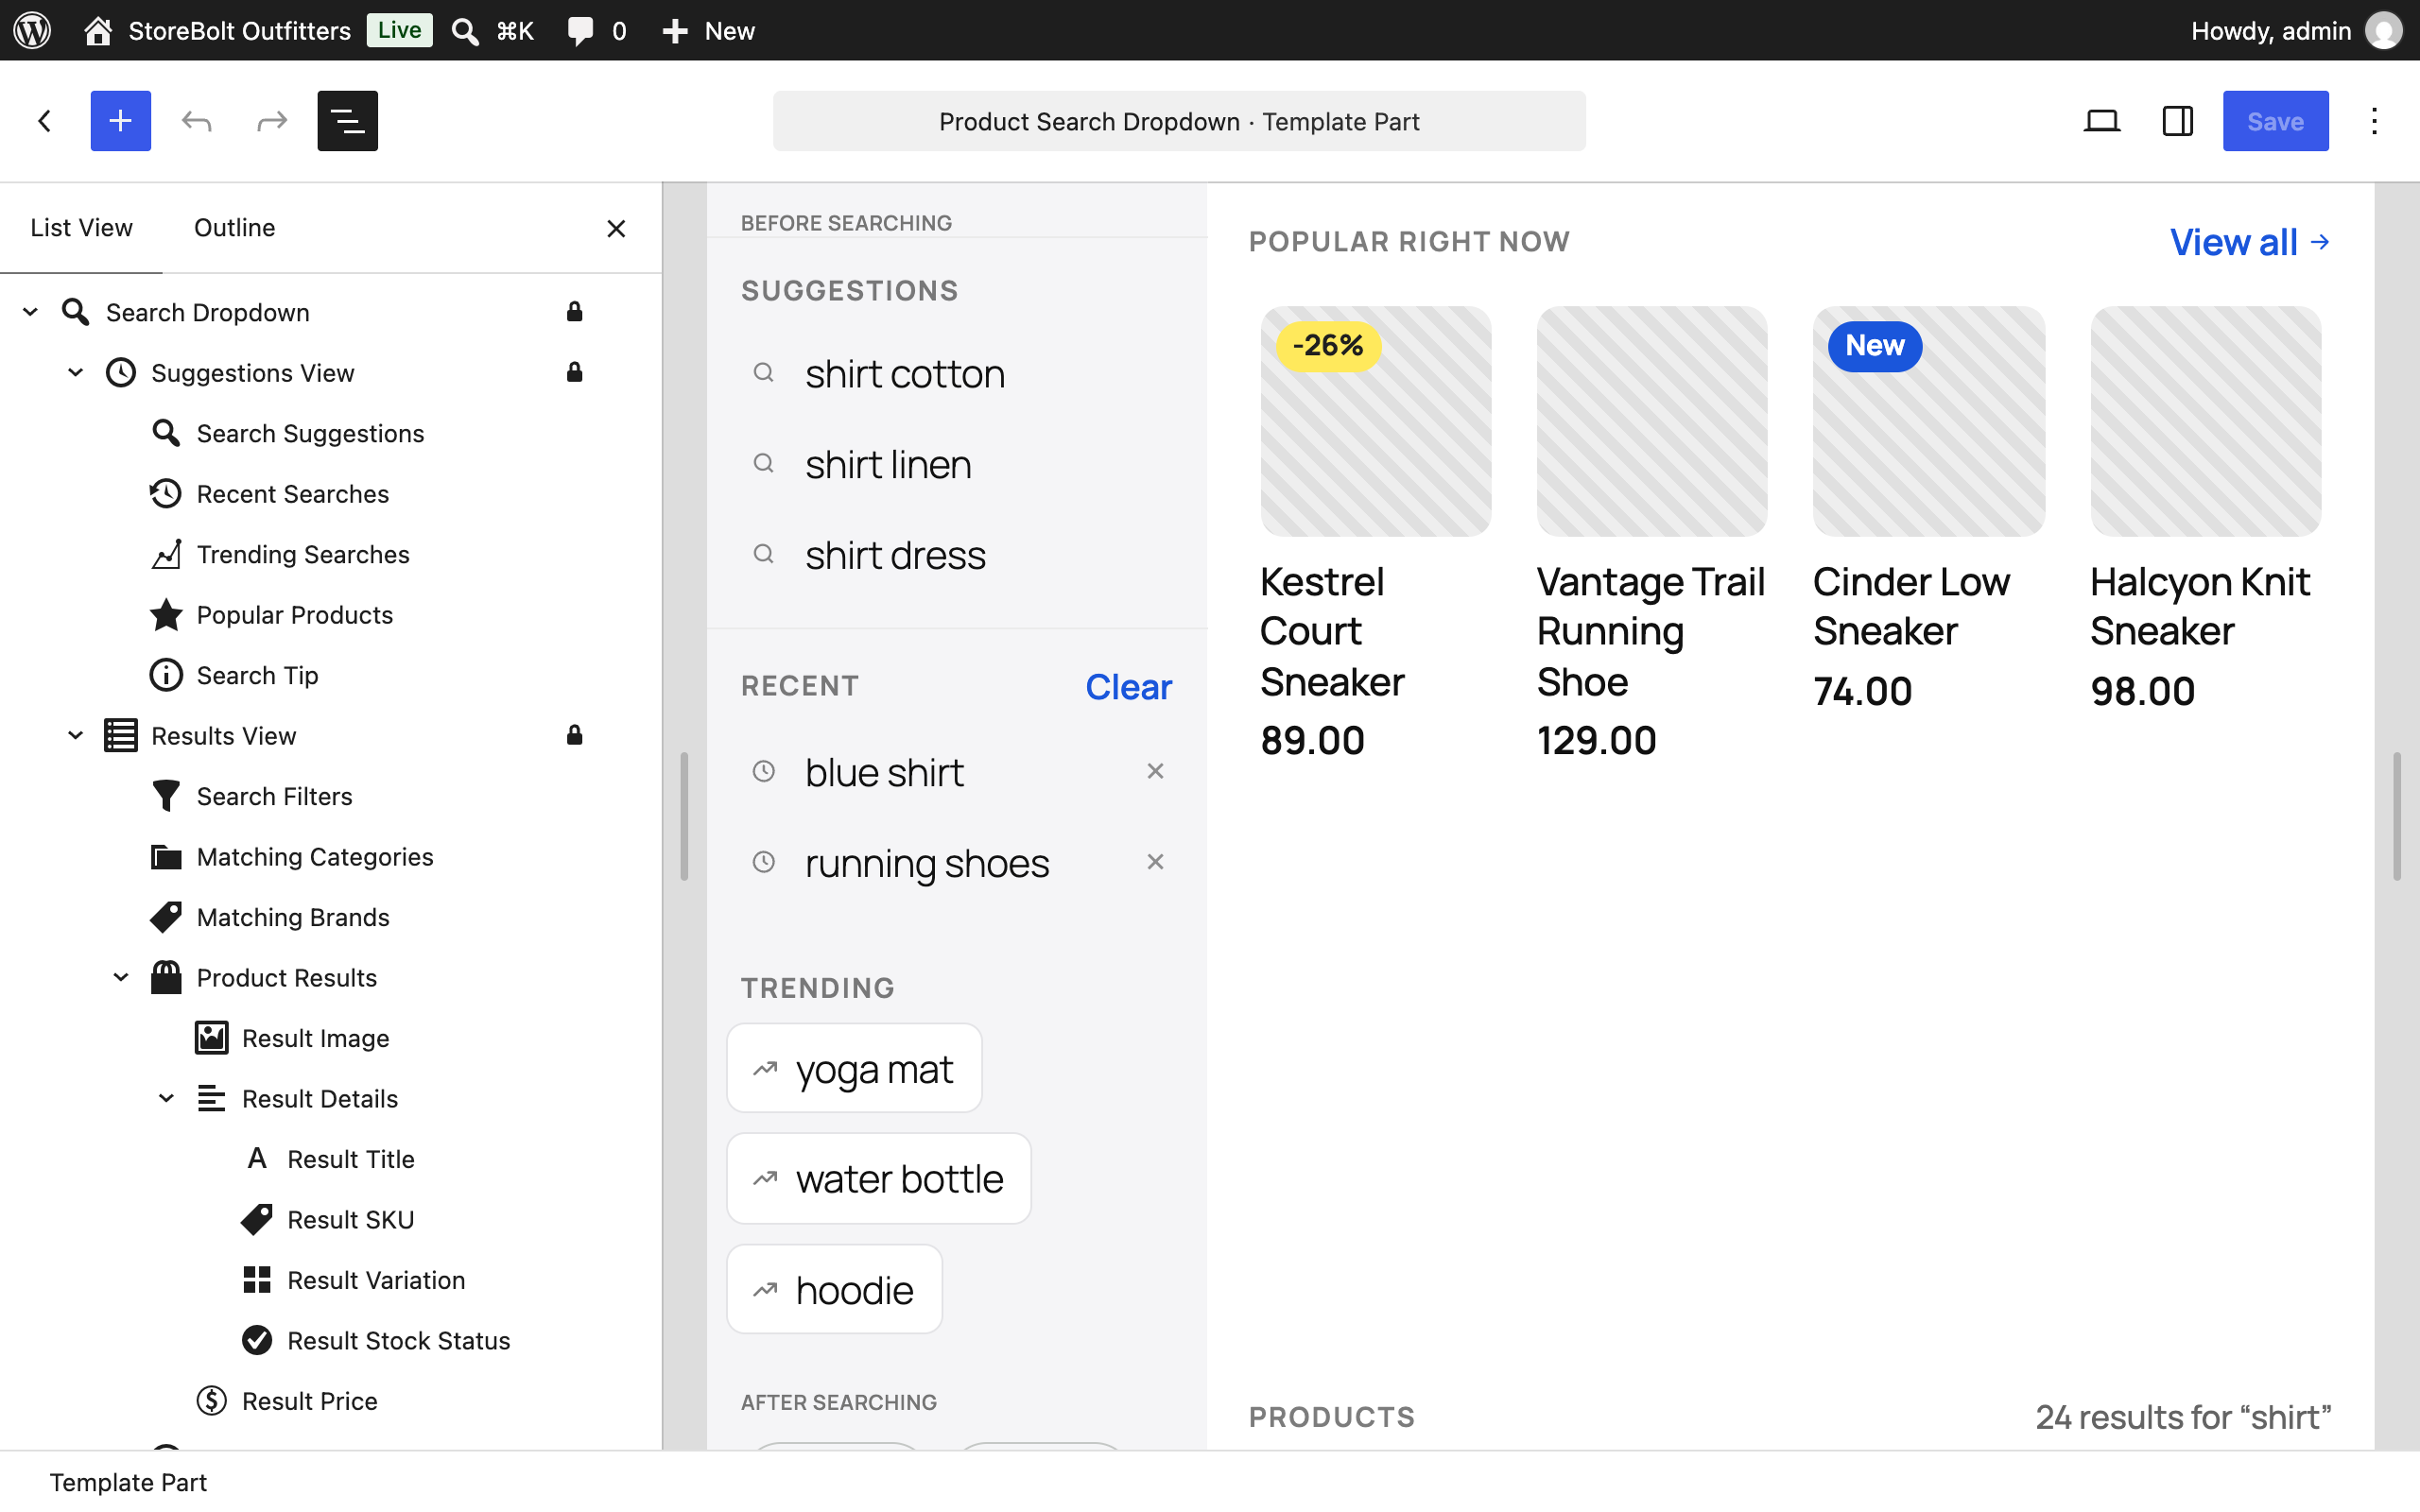Viewport: 2420px width, 1512px height.
Task: Click Clear next to Recent
Action: [1128, 686]
